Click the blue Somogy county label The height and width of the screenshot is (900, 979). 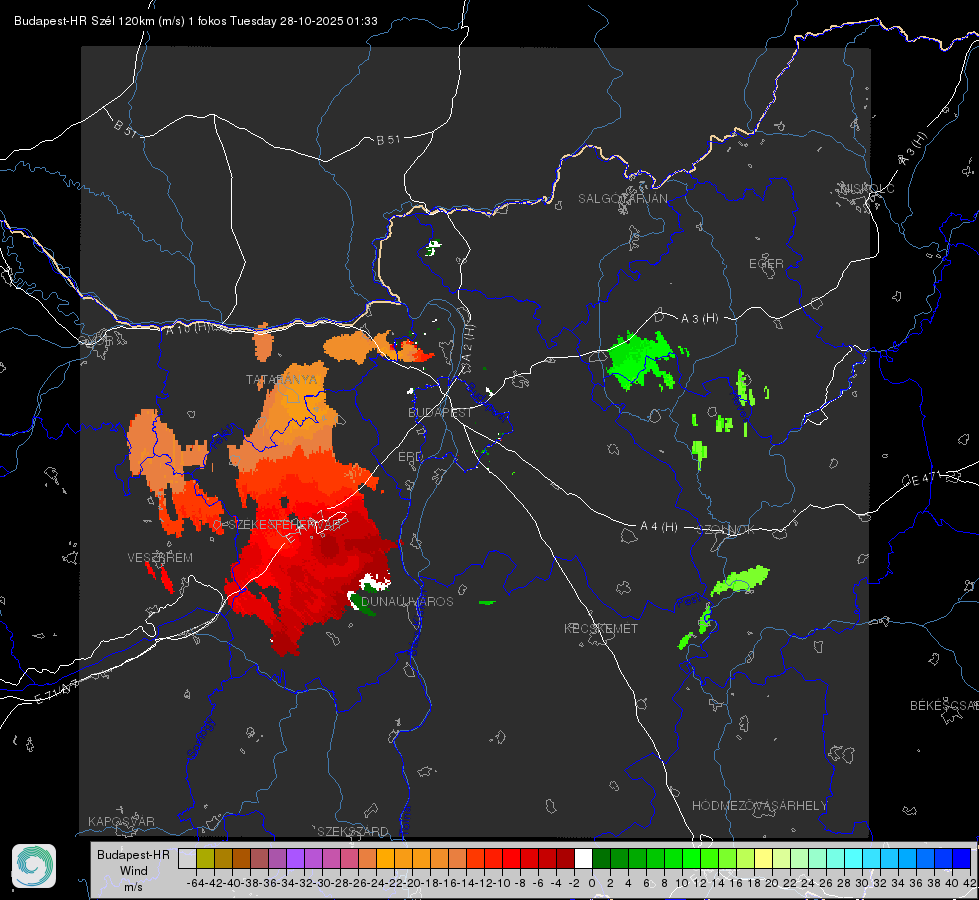[201, 738]
